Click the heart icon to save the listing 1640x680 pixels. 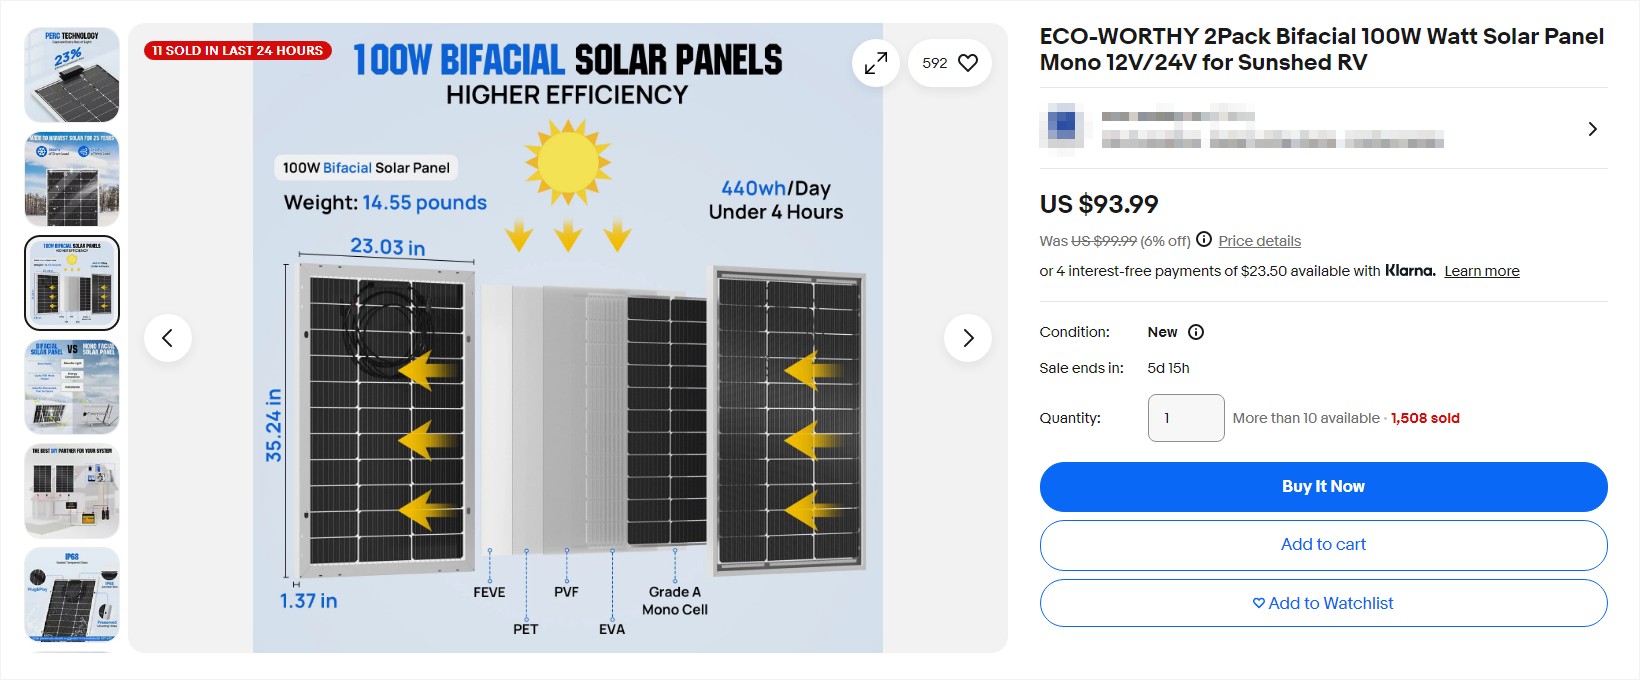coord(966,62)
